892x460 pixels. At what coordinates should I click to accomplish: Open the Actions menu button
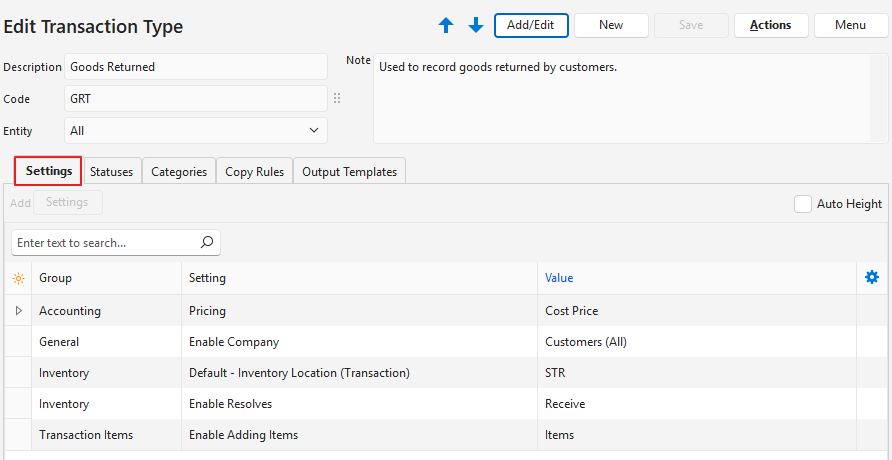[x=770, y=25]
